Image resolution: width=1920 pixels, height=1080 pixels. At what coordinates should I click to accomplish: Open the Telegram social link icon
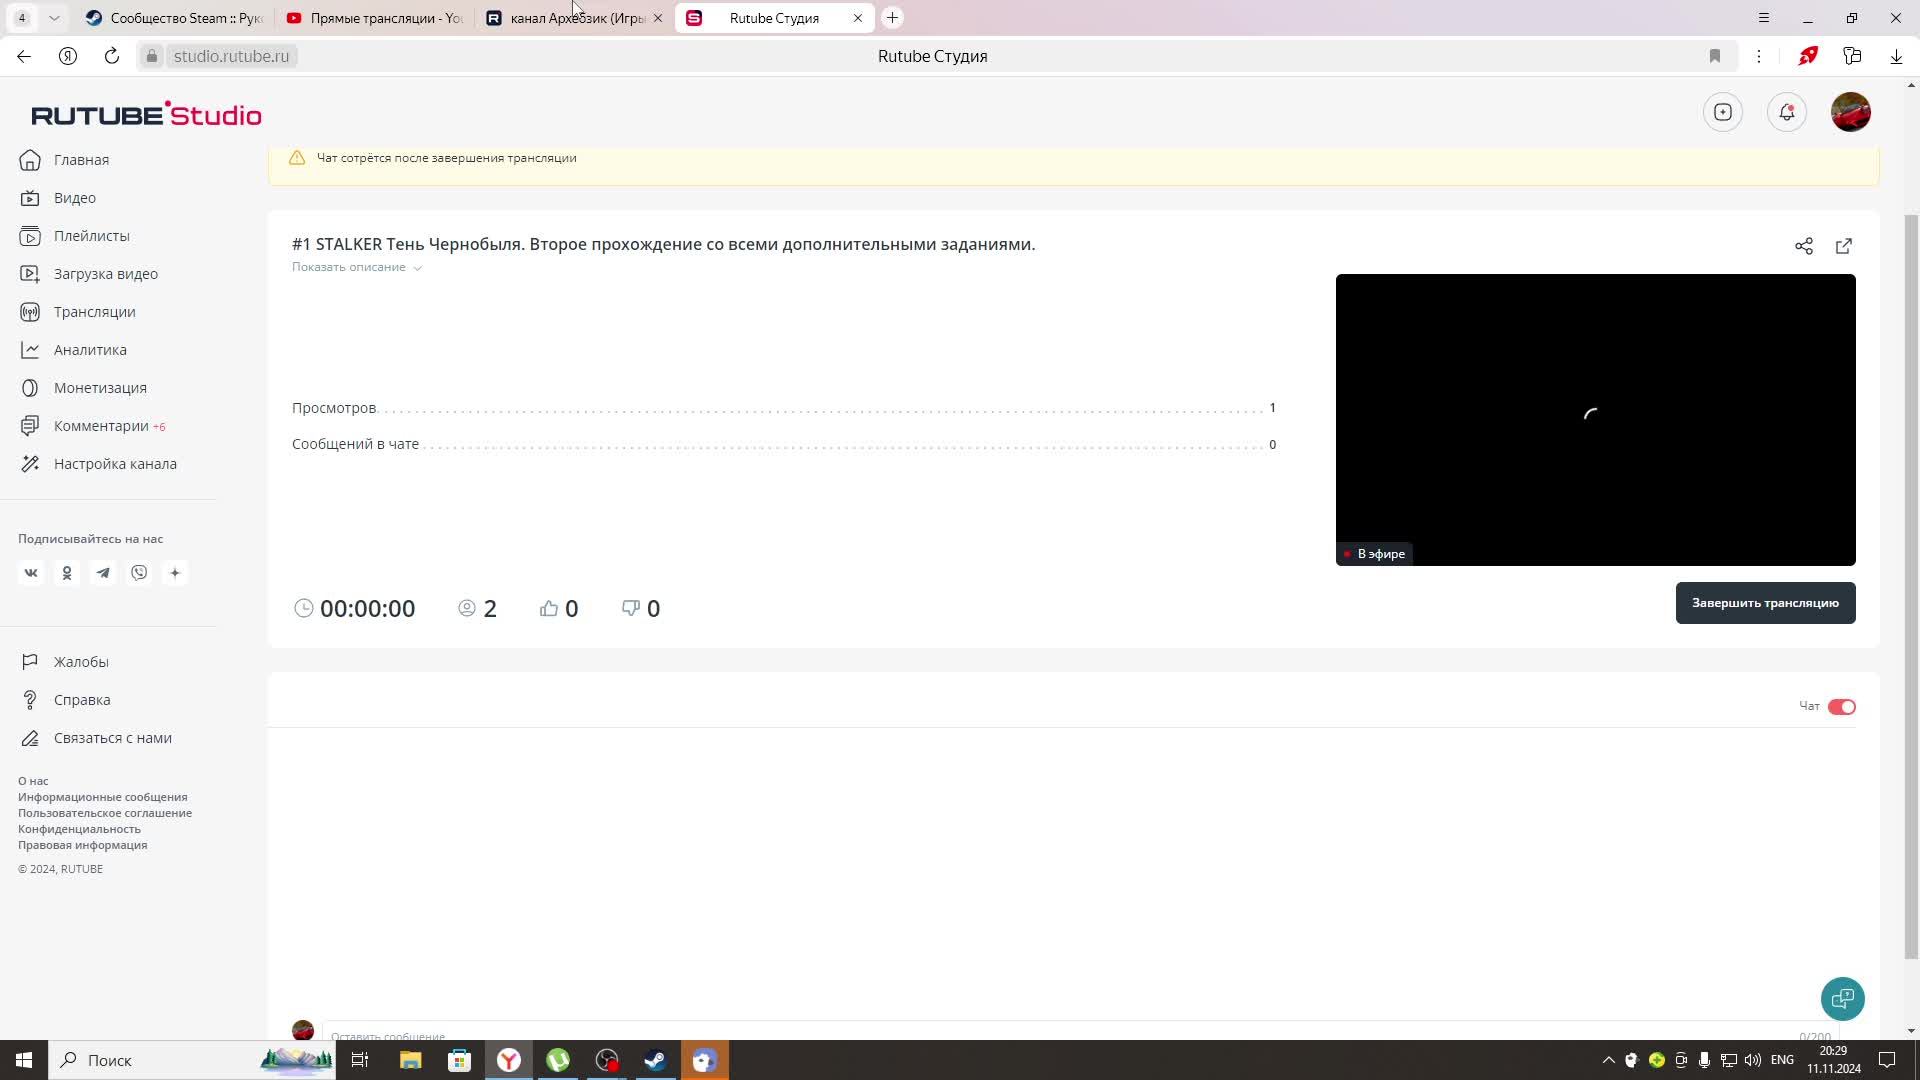103,573
